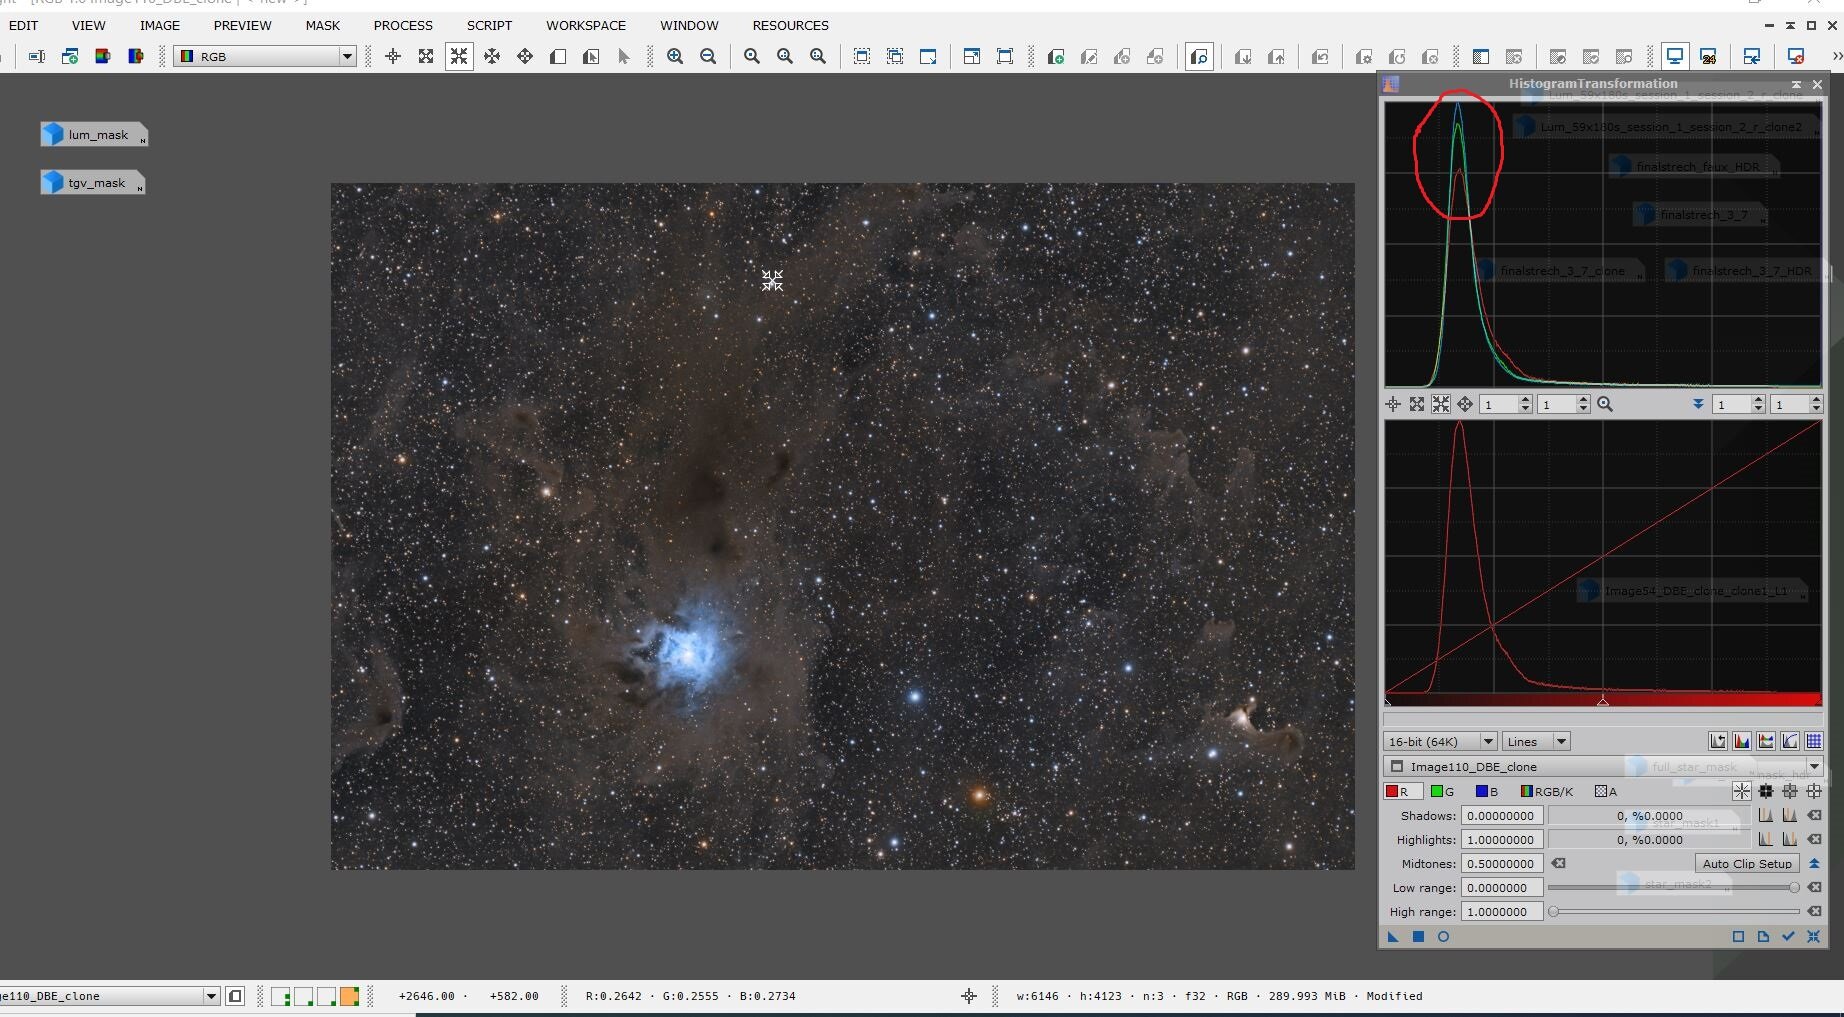Click the Zoom In magnifier in toolbar

pyautogui.click(x=675, y=57)
